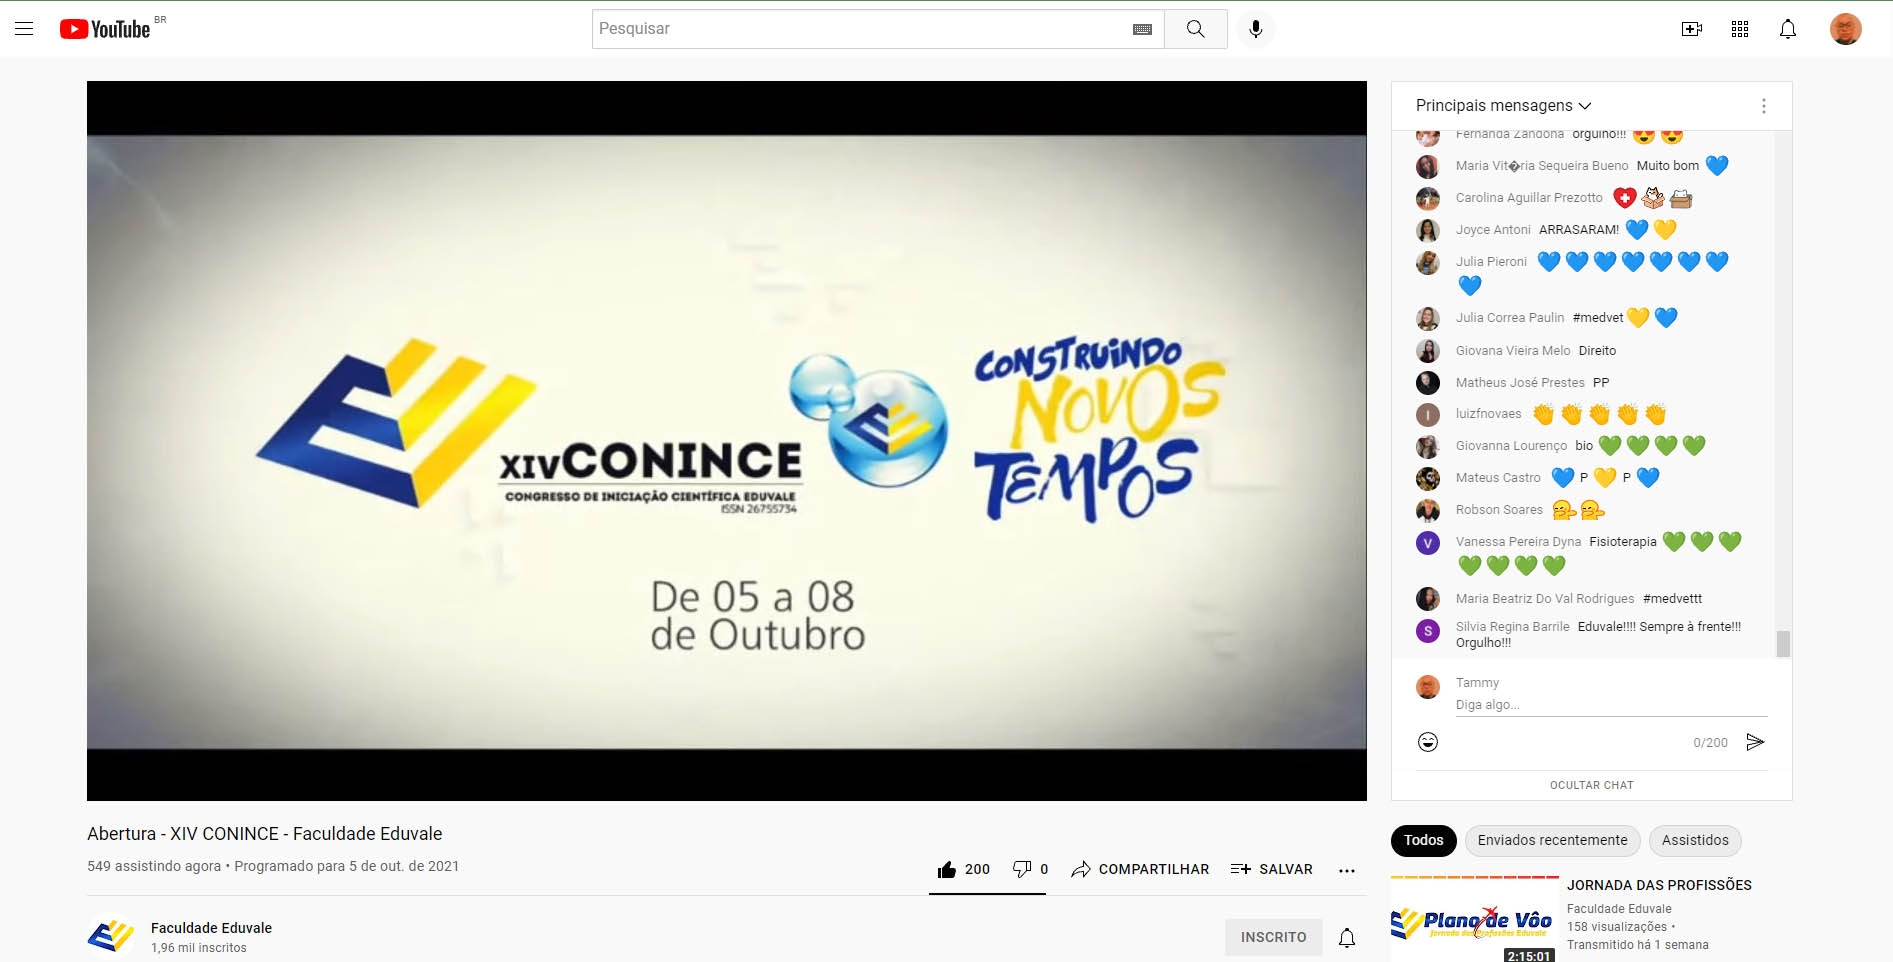
Task: Open JORNADA DAS PROFISSÕES video title
Action: tap(1659, 885)
